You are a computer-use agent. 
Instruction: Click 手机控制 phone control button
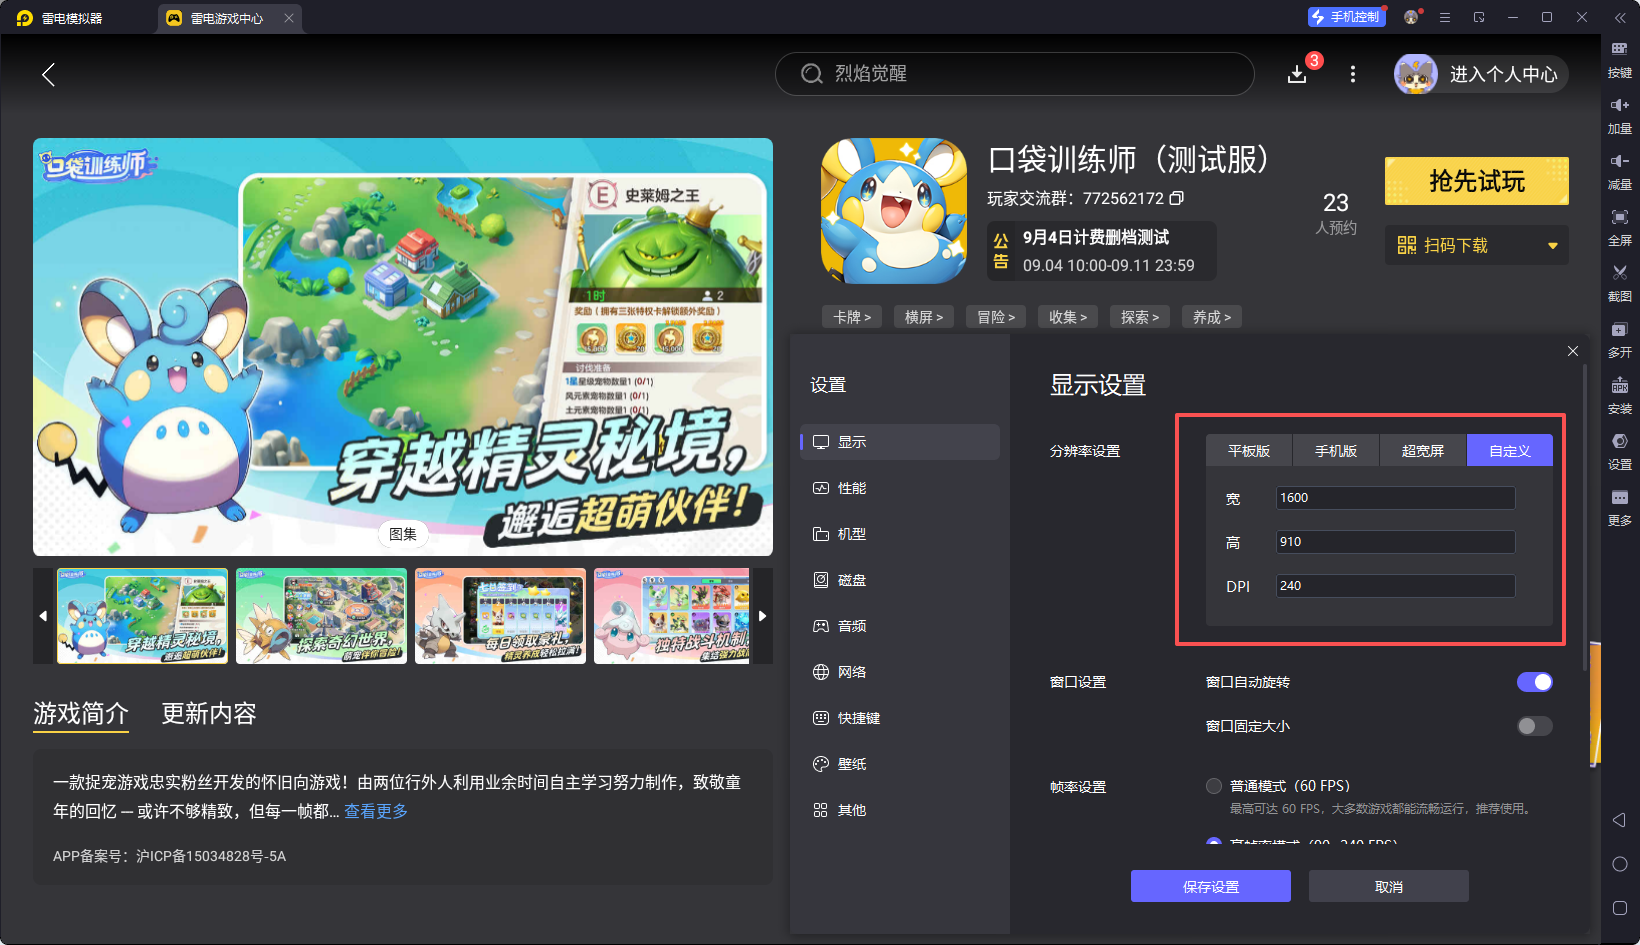[1346, 17]
